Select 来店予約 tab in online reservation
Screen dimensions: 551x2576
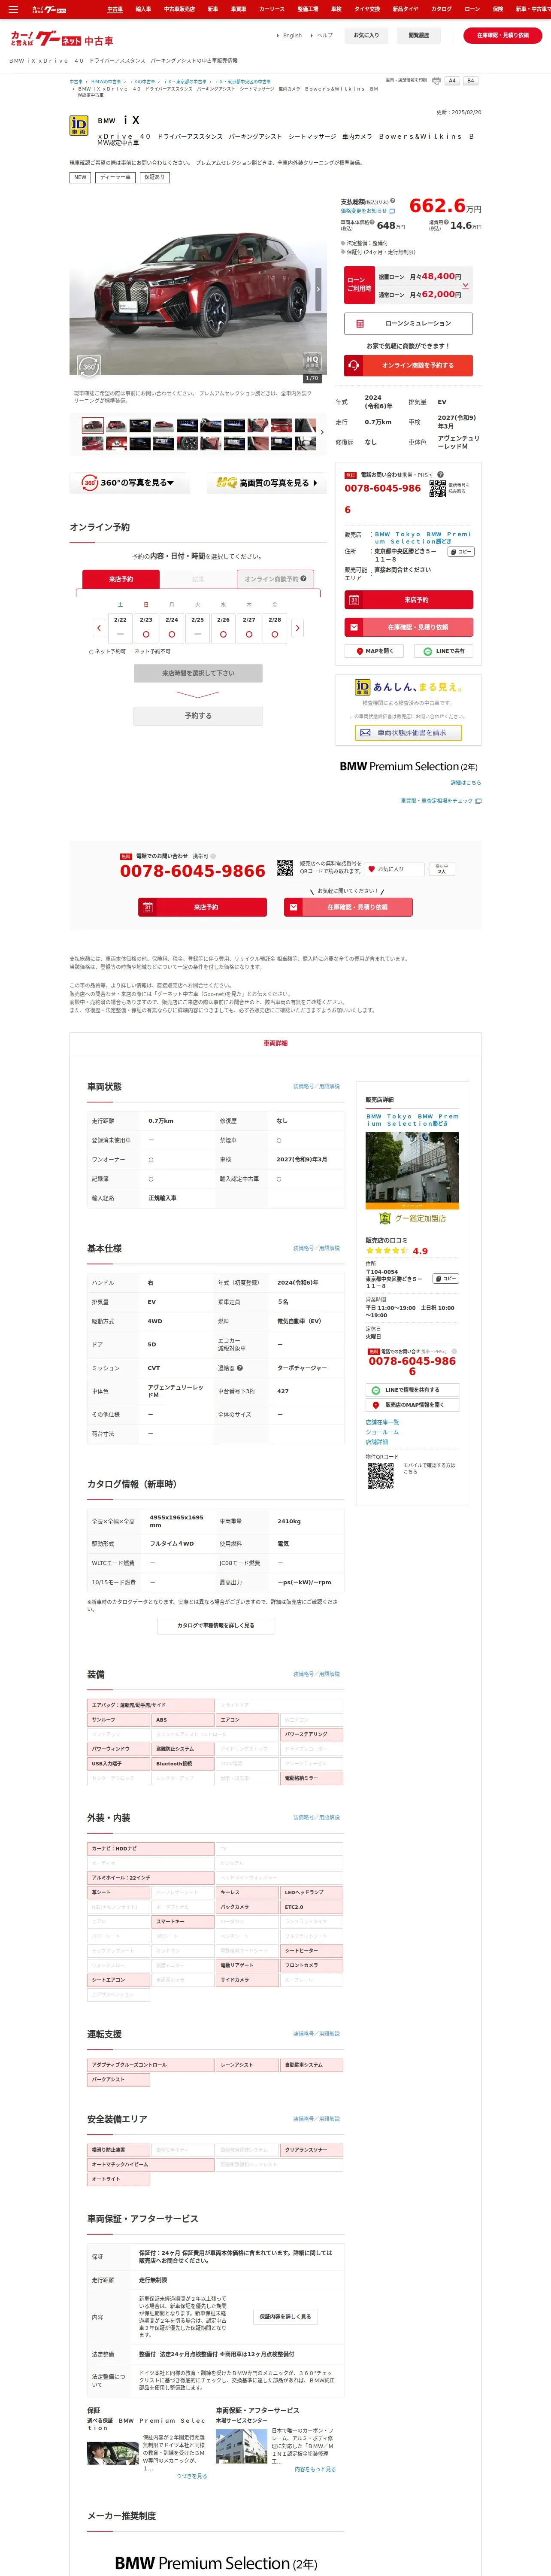coord(121,579)
